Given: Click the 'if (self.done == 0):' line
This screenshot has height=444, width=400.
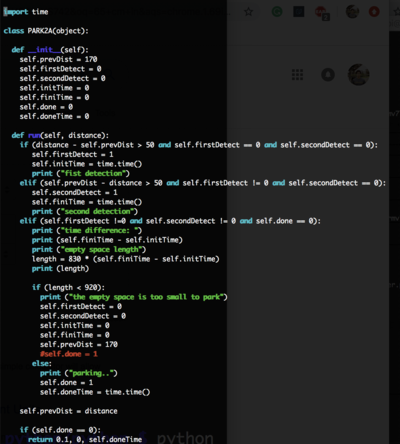Looking at the screenshot, I should tap(60, 430).
